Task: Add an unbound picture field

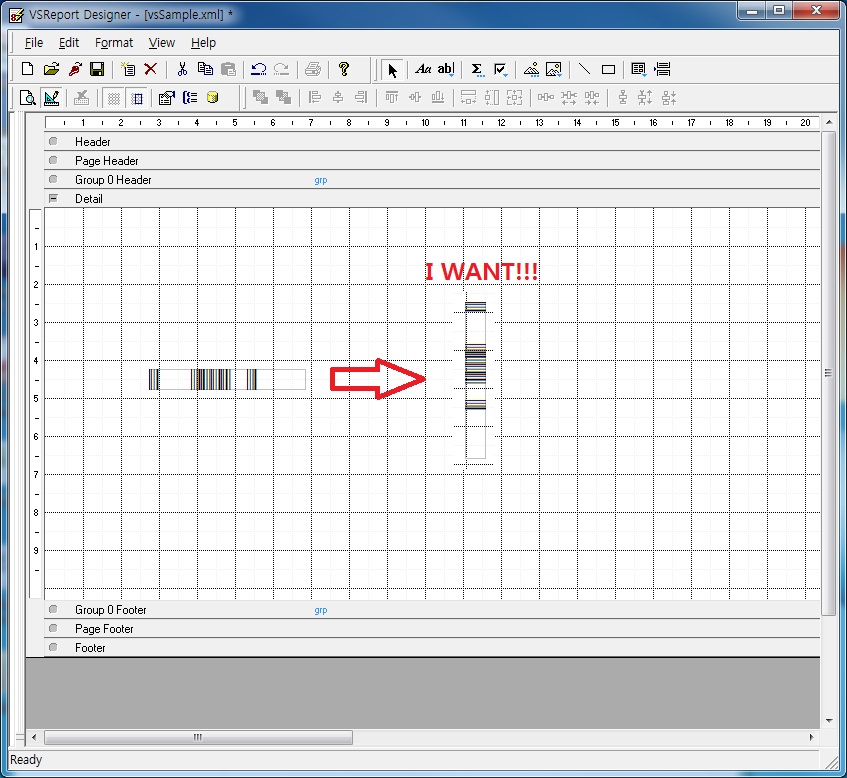Action: [x=531, y=69]
